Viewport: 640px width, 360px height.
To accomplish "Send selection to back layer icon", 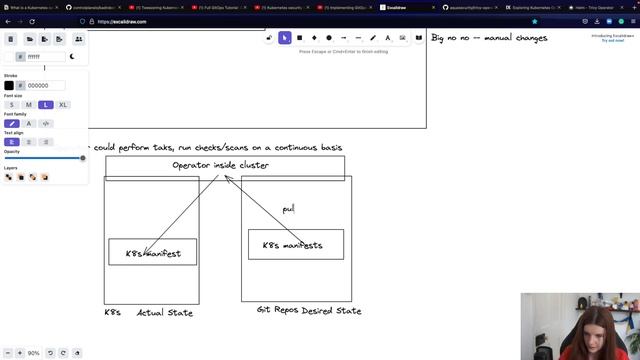I will tap(9, 177).
